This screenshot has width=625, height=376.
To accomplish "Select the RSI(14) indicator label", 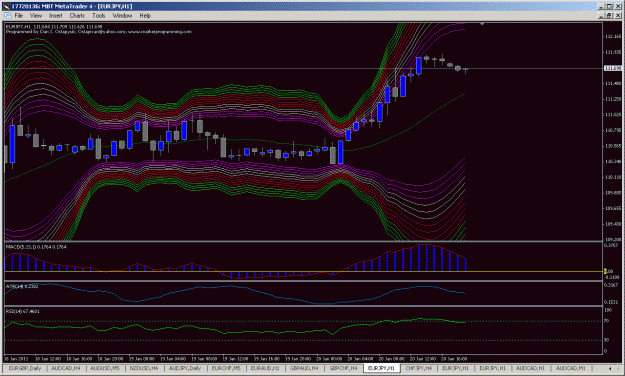I will click(x=22, y=311).
